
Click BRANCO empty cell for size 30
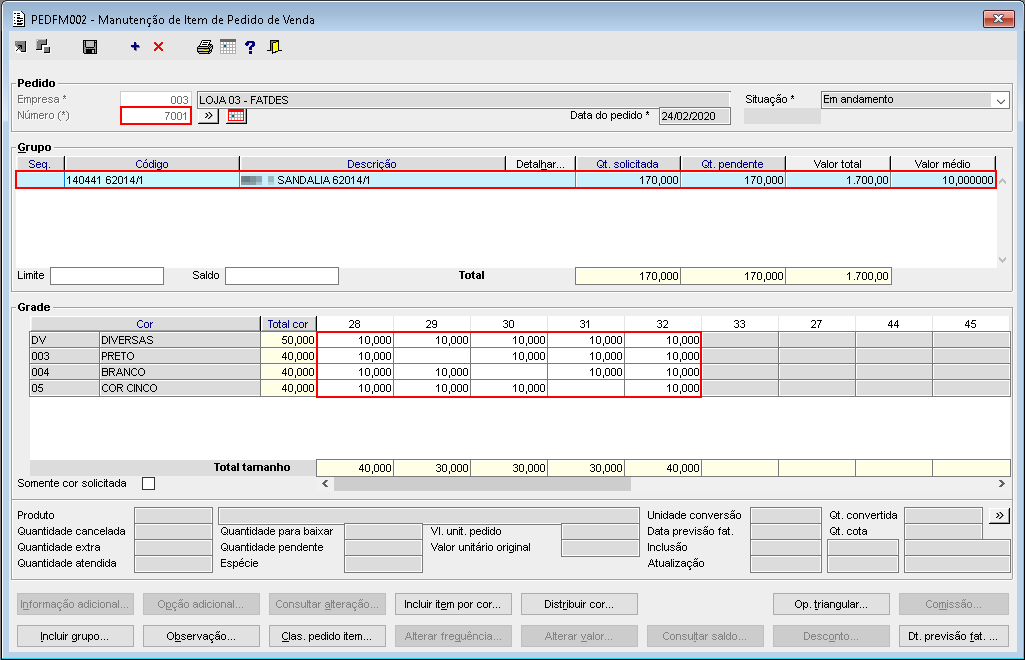509,372
